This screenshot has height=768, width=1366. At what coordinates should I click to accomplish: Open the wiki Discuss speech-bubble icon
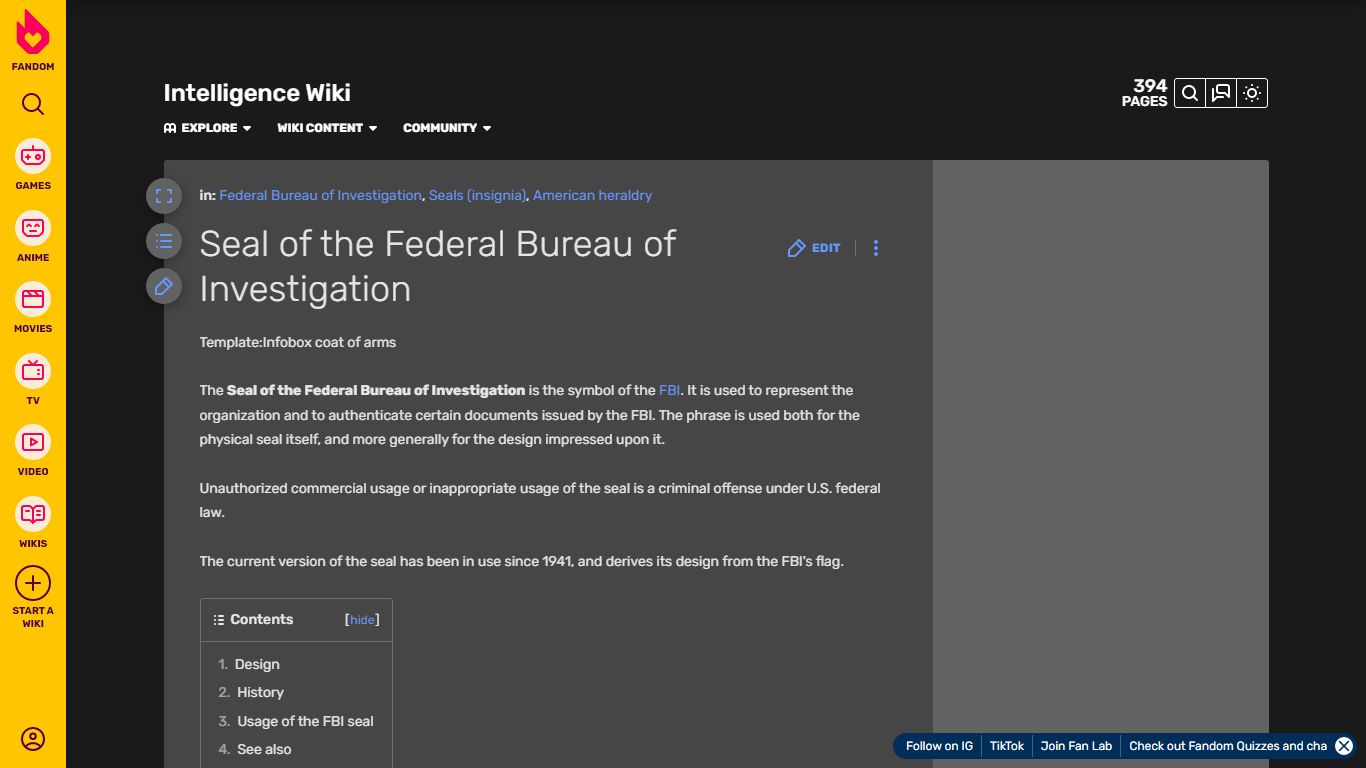coord(1221,93)
